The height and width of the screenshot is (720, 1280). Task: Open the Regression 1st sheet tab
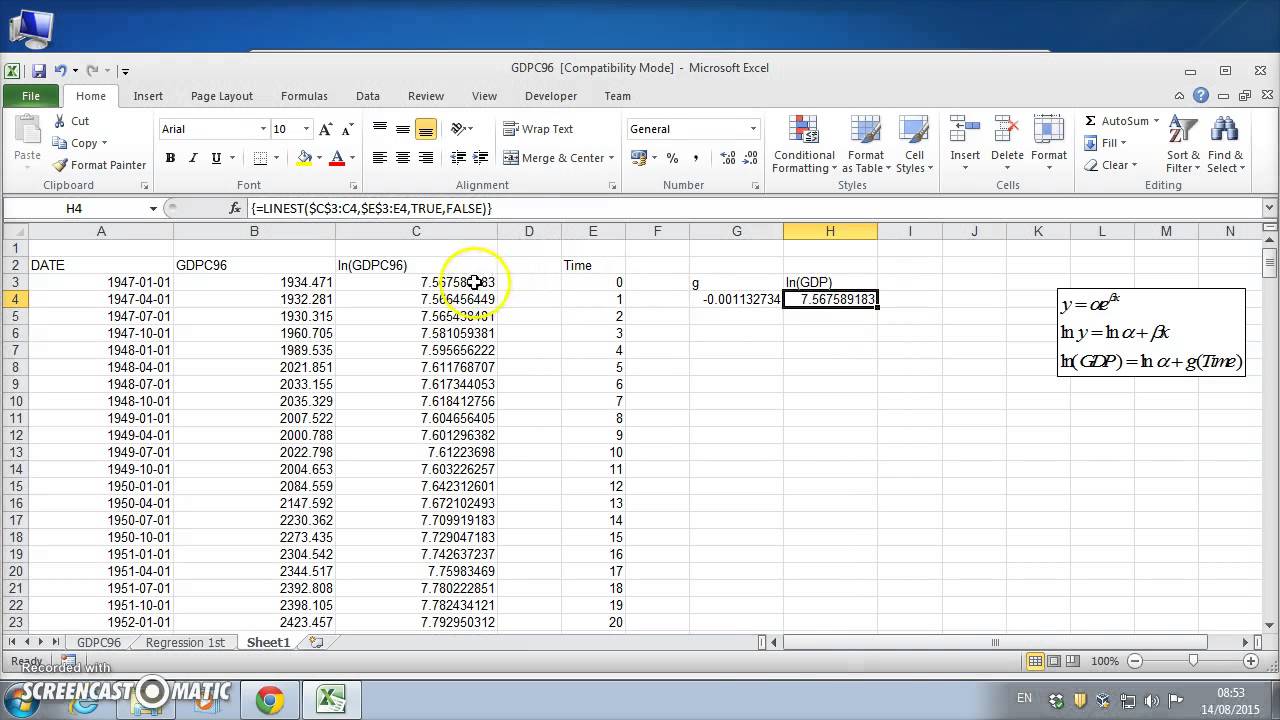click(185, 643)
